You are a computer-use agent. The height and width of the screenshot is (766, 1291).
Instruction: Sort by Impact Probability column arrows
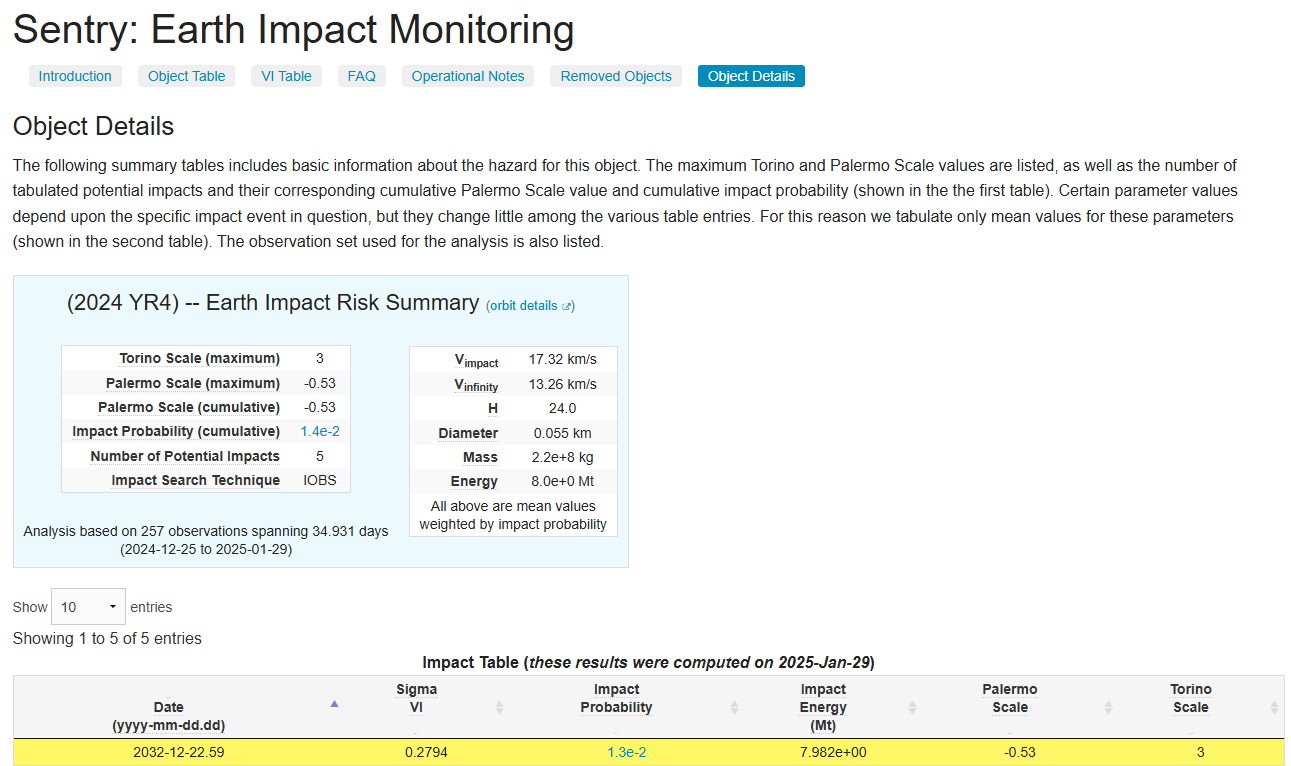coord(734,707)
